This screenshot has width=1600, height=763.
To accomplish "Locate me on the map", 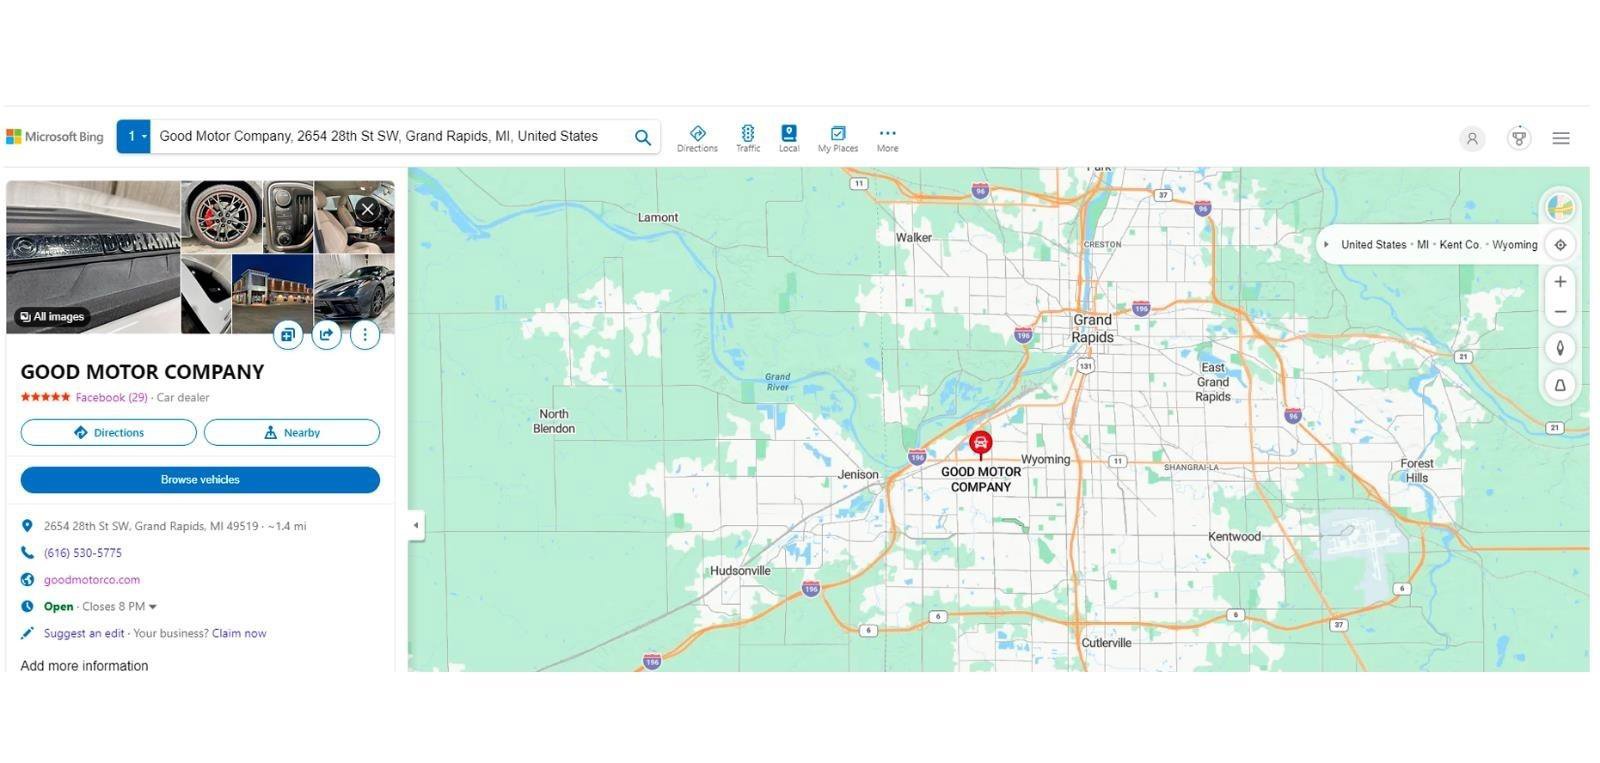I will pos(1560,245).
